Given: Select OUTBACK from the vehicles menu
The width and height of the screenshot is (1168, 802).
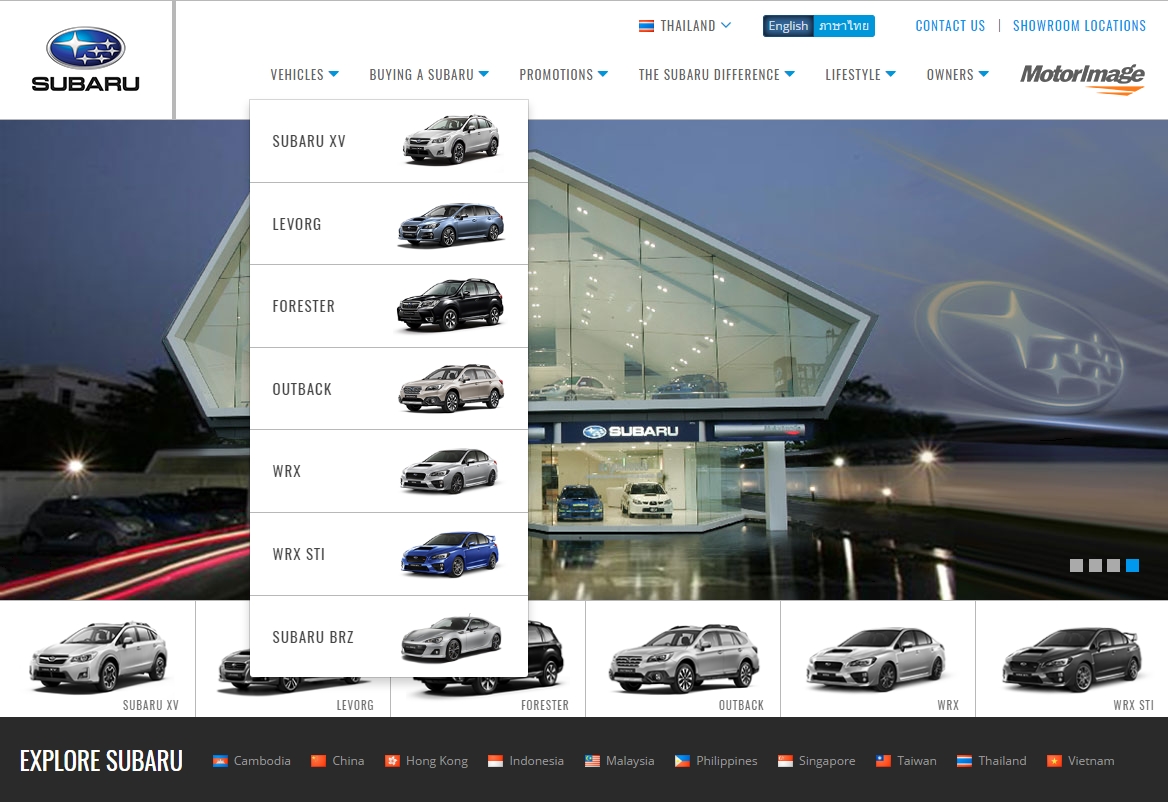Looking at the screenshot, I should click(389, 389).
